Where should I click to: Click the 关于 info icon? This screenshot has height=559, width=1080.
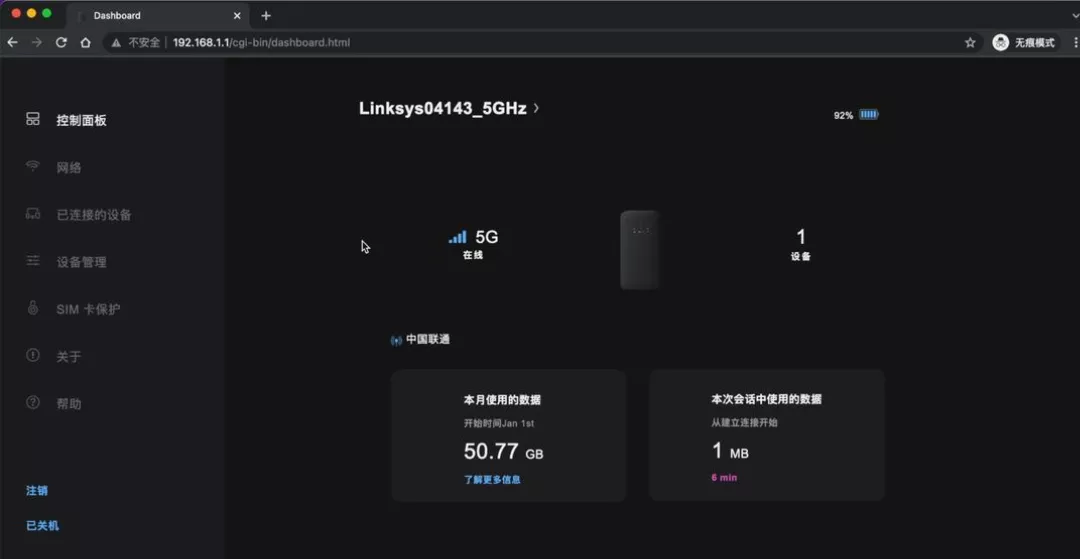(x=32, y=355)
